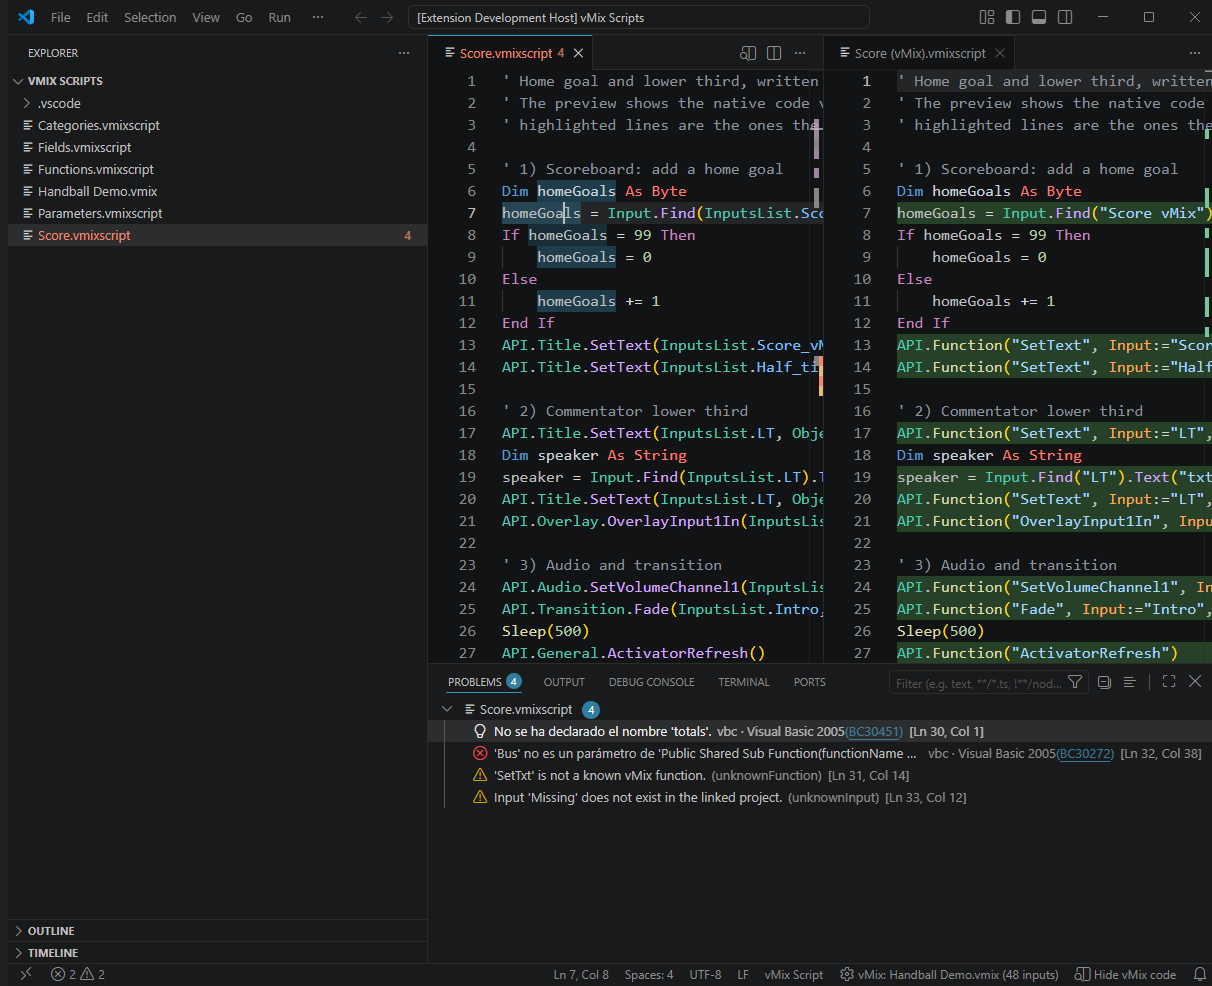The height and width of the screenshot is (986, 1212).
Task: Open more actions for right editor group
Action: (1195, 53)
